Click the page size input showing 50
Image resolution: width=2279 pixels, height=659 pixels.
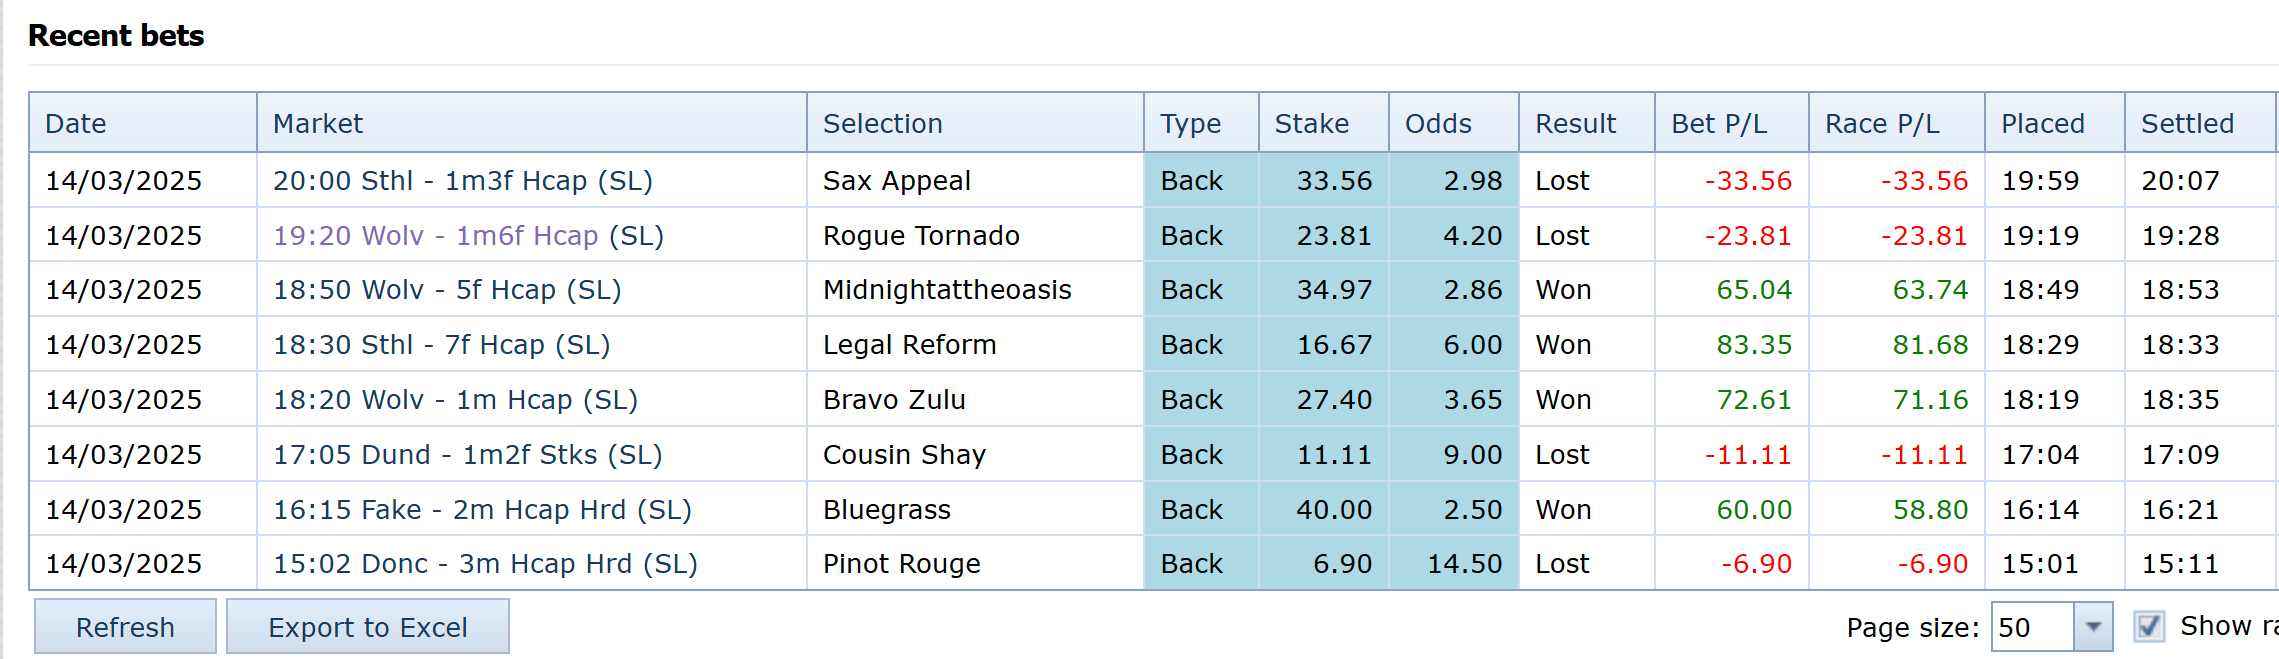[2032, 627]
